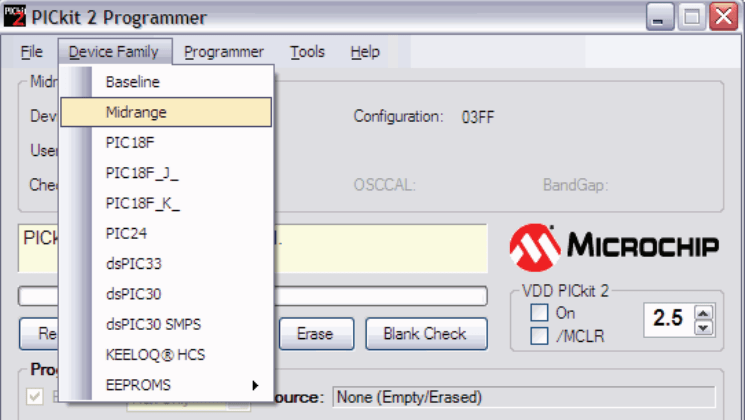Click the Blank Check button
This screenshot has height=420, width=745.
point(426,334)
